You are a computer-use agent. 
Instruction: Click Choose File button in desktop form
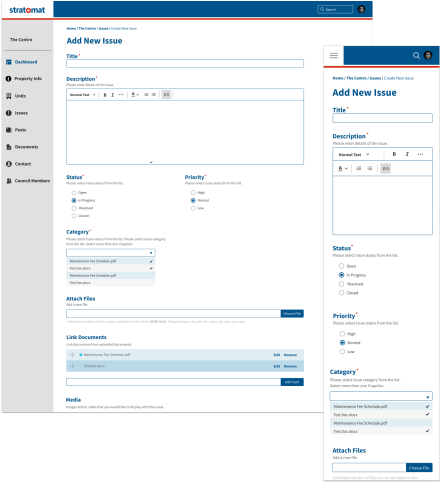pyautogui.click(x=292, y=314)
